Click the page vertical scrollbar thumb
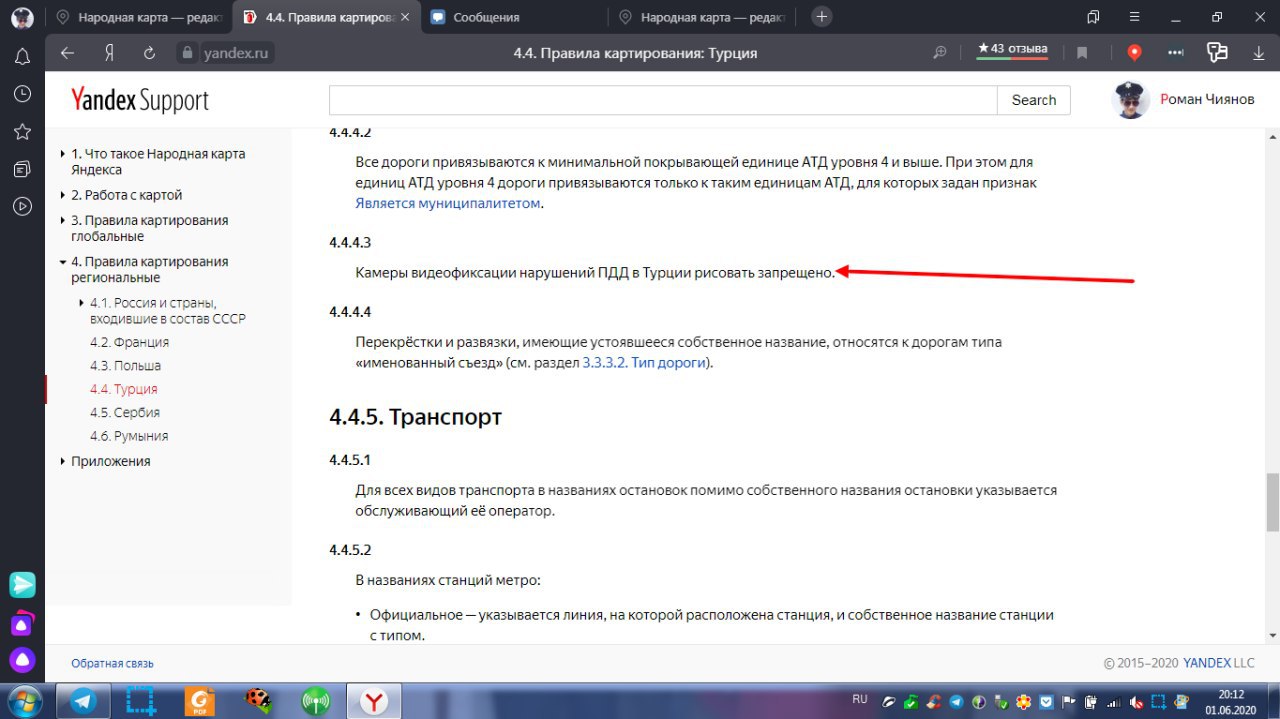The image size is (1280, 719). click(x=1272, y=501)
